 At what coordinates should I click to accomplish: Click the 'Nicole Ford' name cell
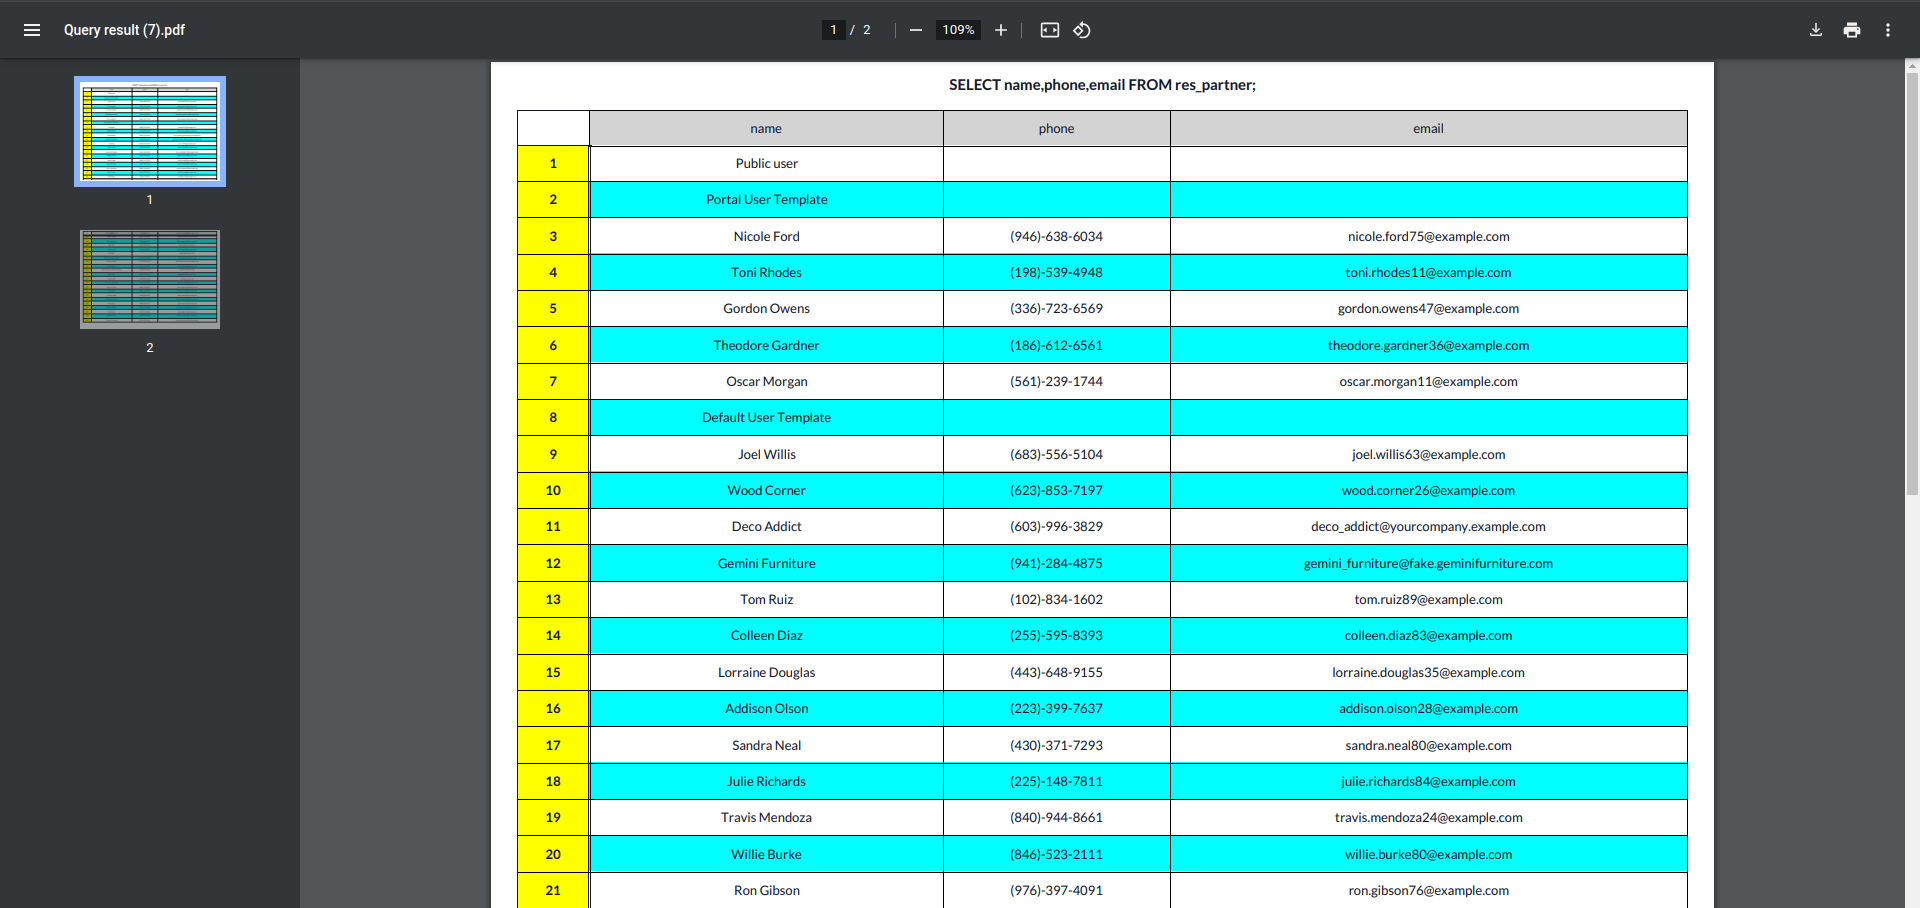point(766,236)
